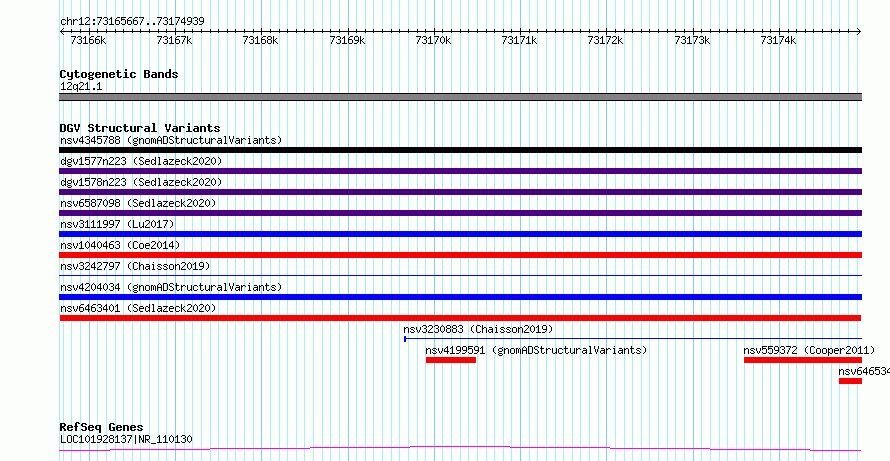Click the 73172k ruler tick label
Screen dimensions: 890x461
coord(606,40)
